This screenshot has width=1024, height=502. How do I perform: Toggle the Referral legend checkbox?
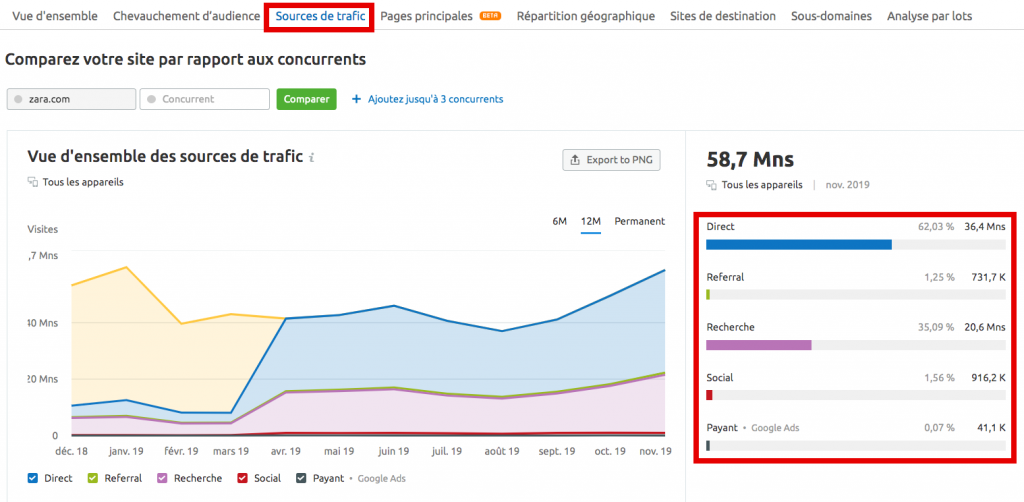click(x=93, y=478)
